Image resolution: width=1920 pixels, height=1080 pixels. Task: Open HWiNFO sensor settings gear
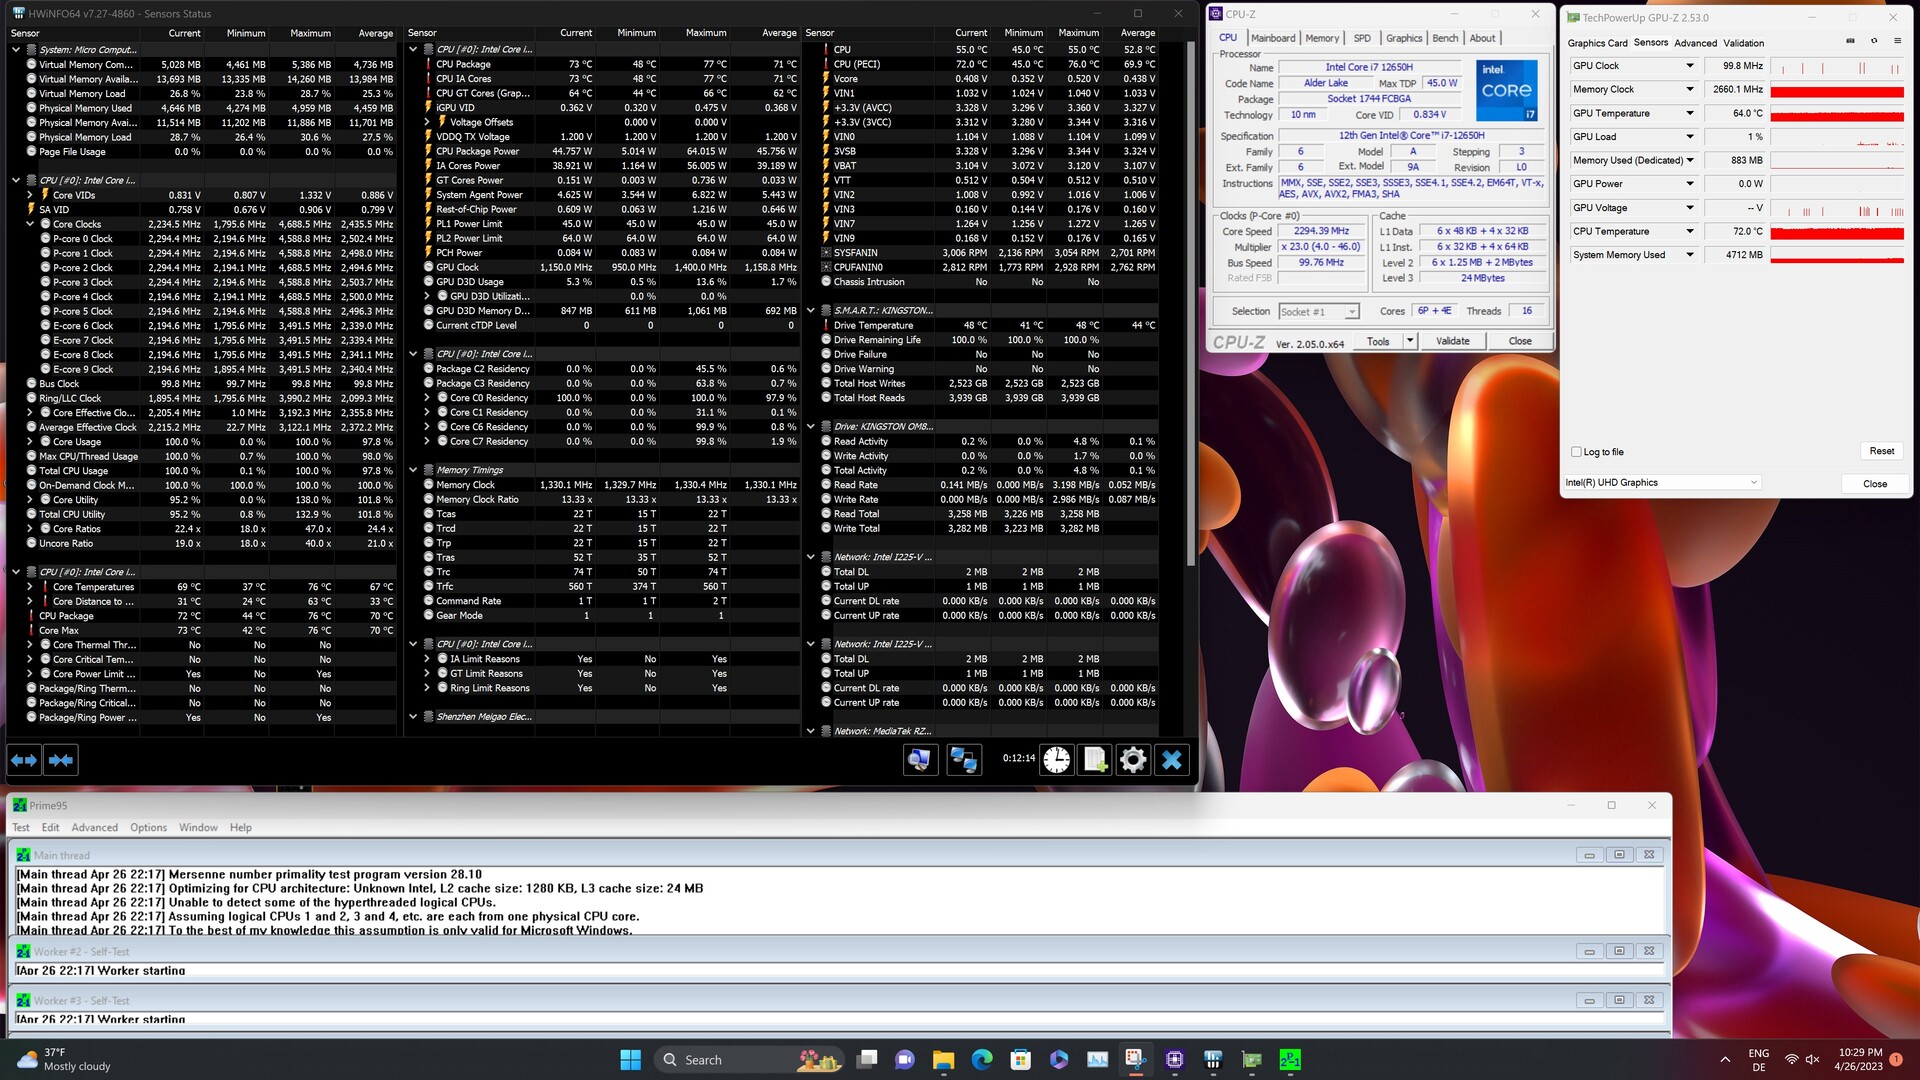click(1133, 761)
